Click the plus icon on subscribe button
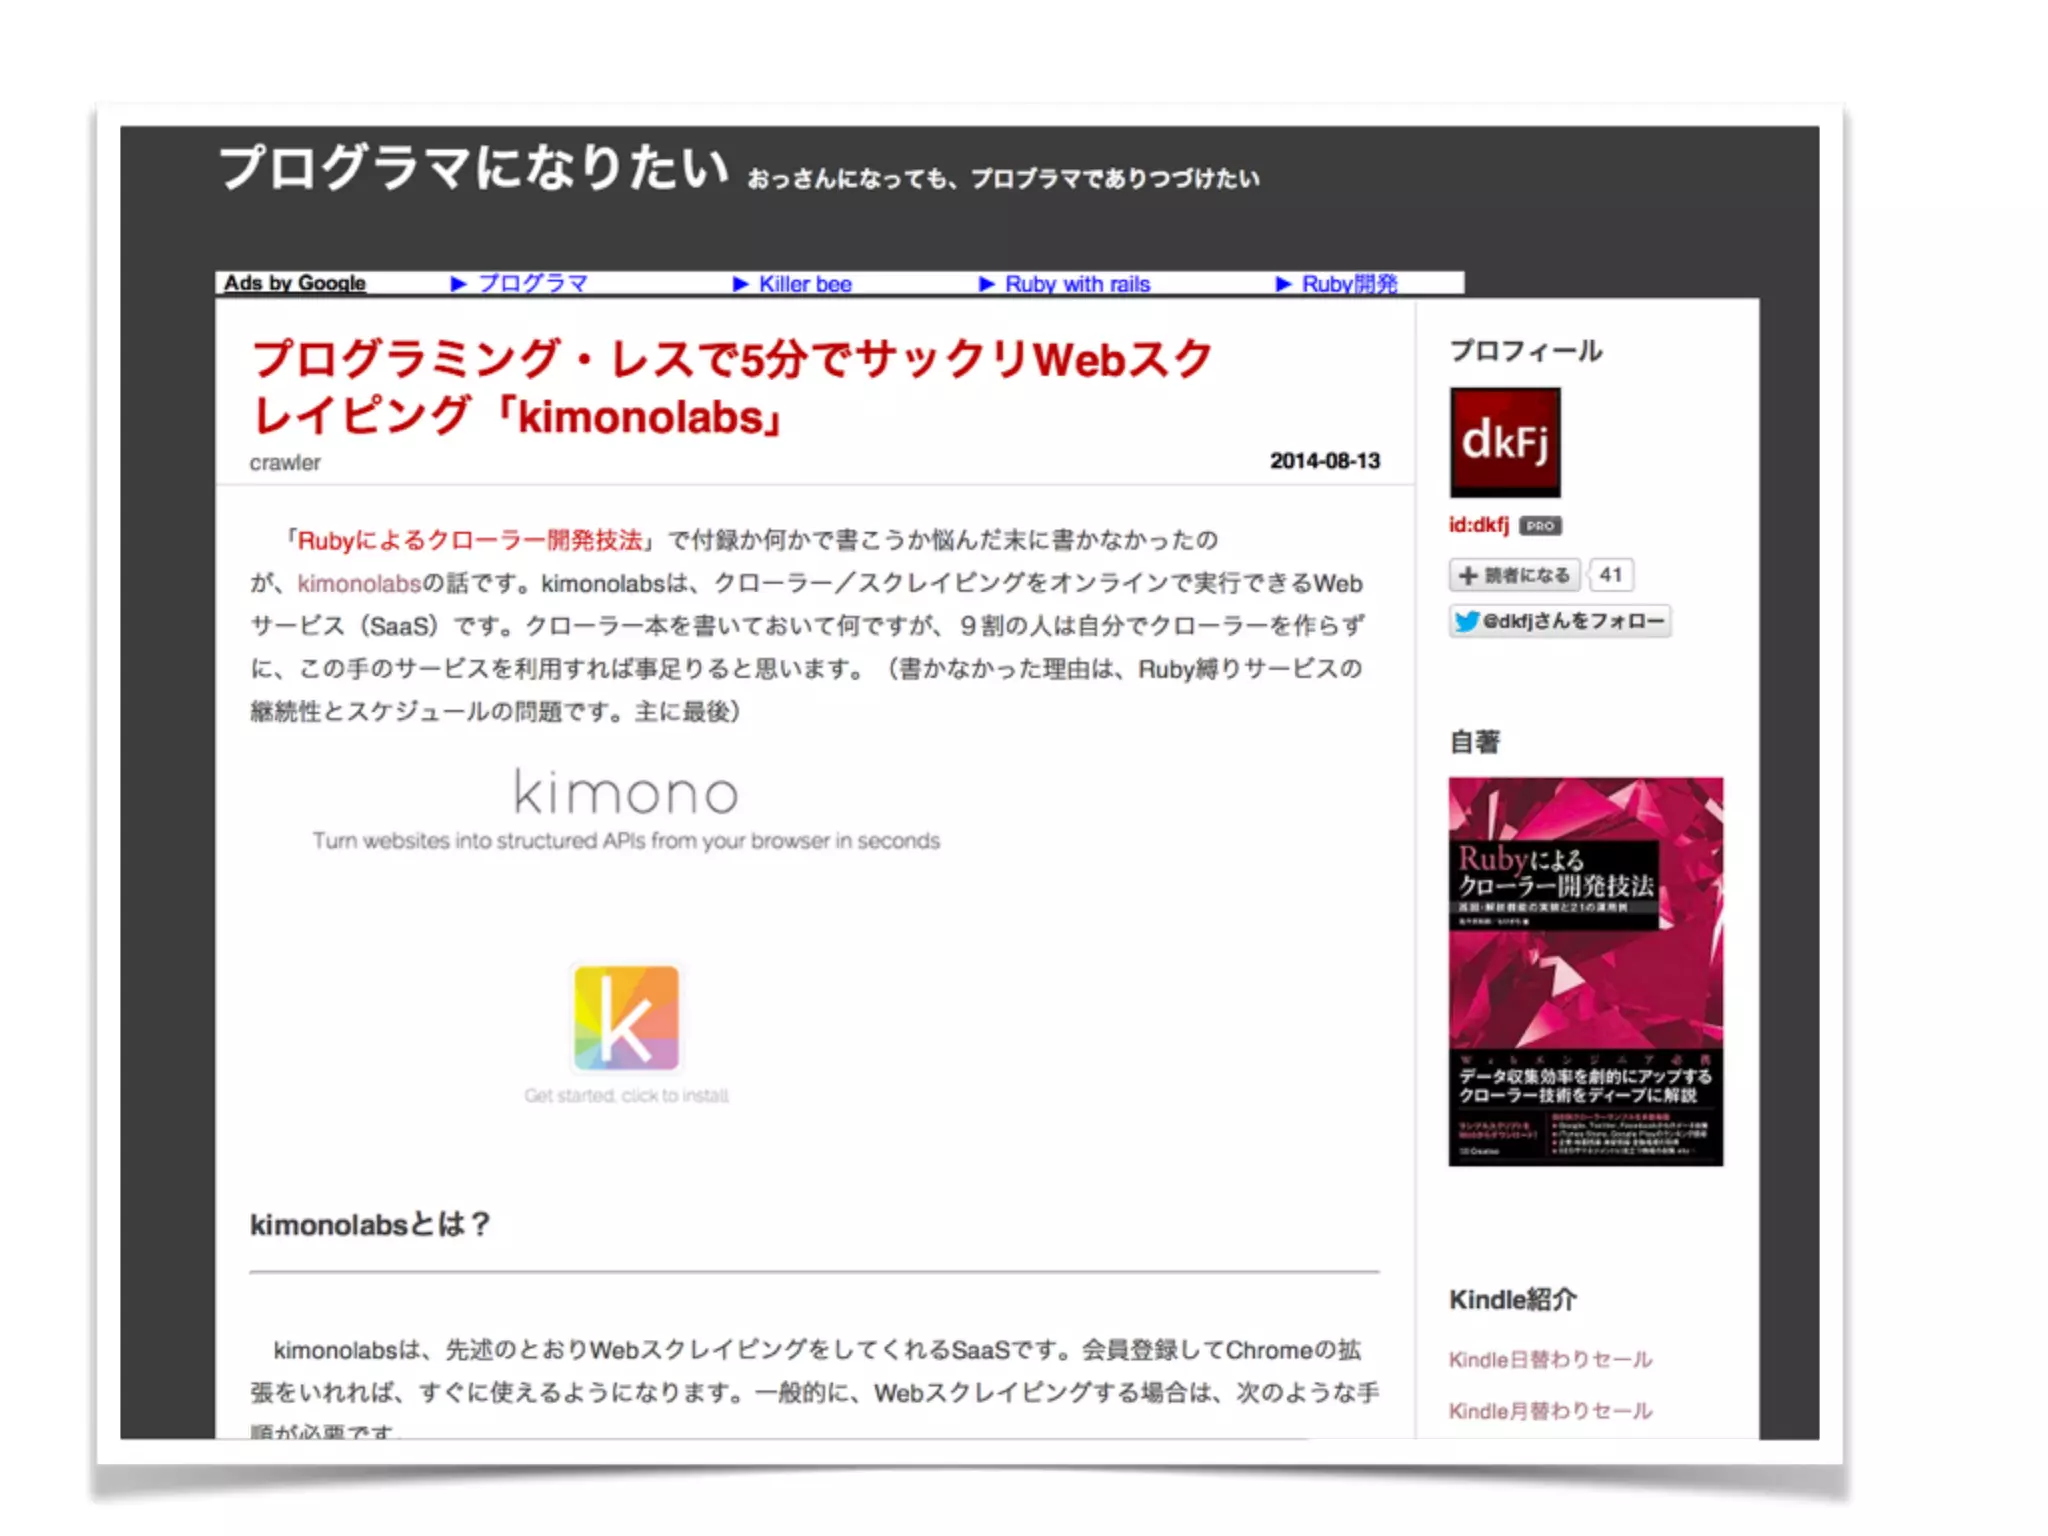This screenshot has height=1536, width=2048. [x=1467, y=575]
